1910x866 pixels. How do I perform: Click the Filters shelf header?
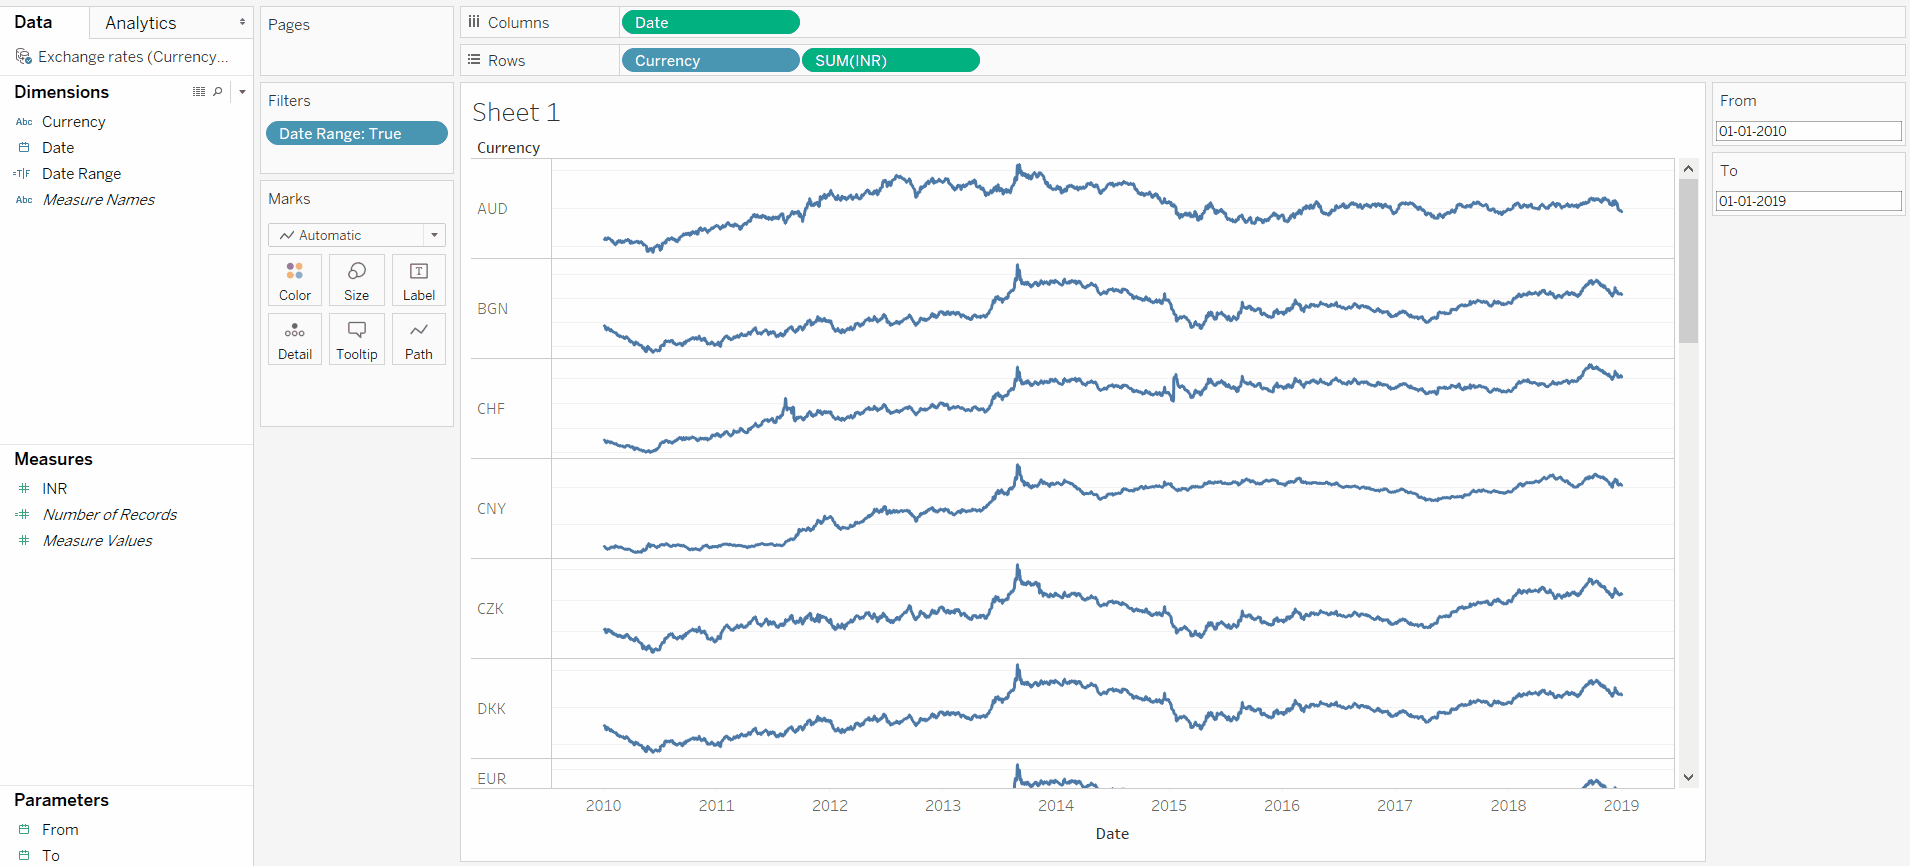(289, 101)
